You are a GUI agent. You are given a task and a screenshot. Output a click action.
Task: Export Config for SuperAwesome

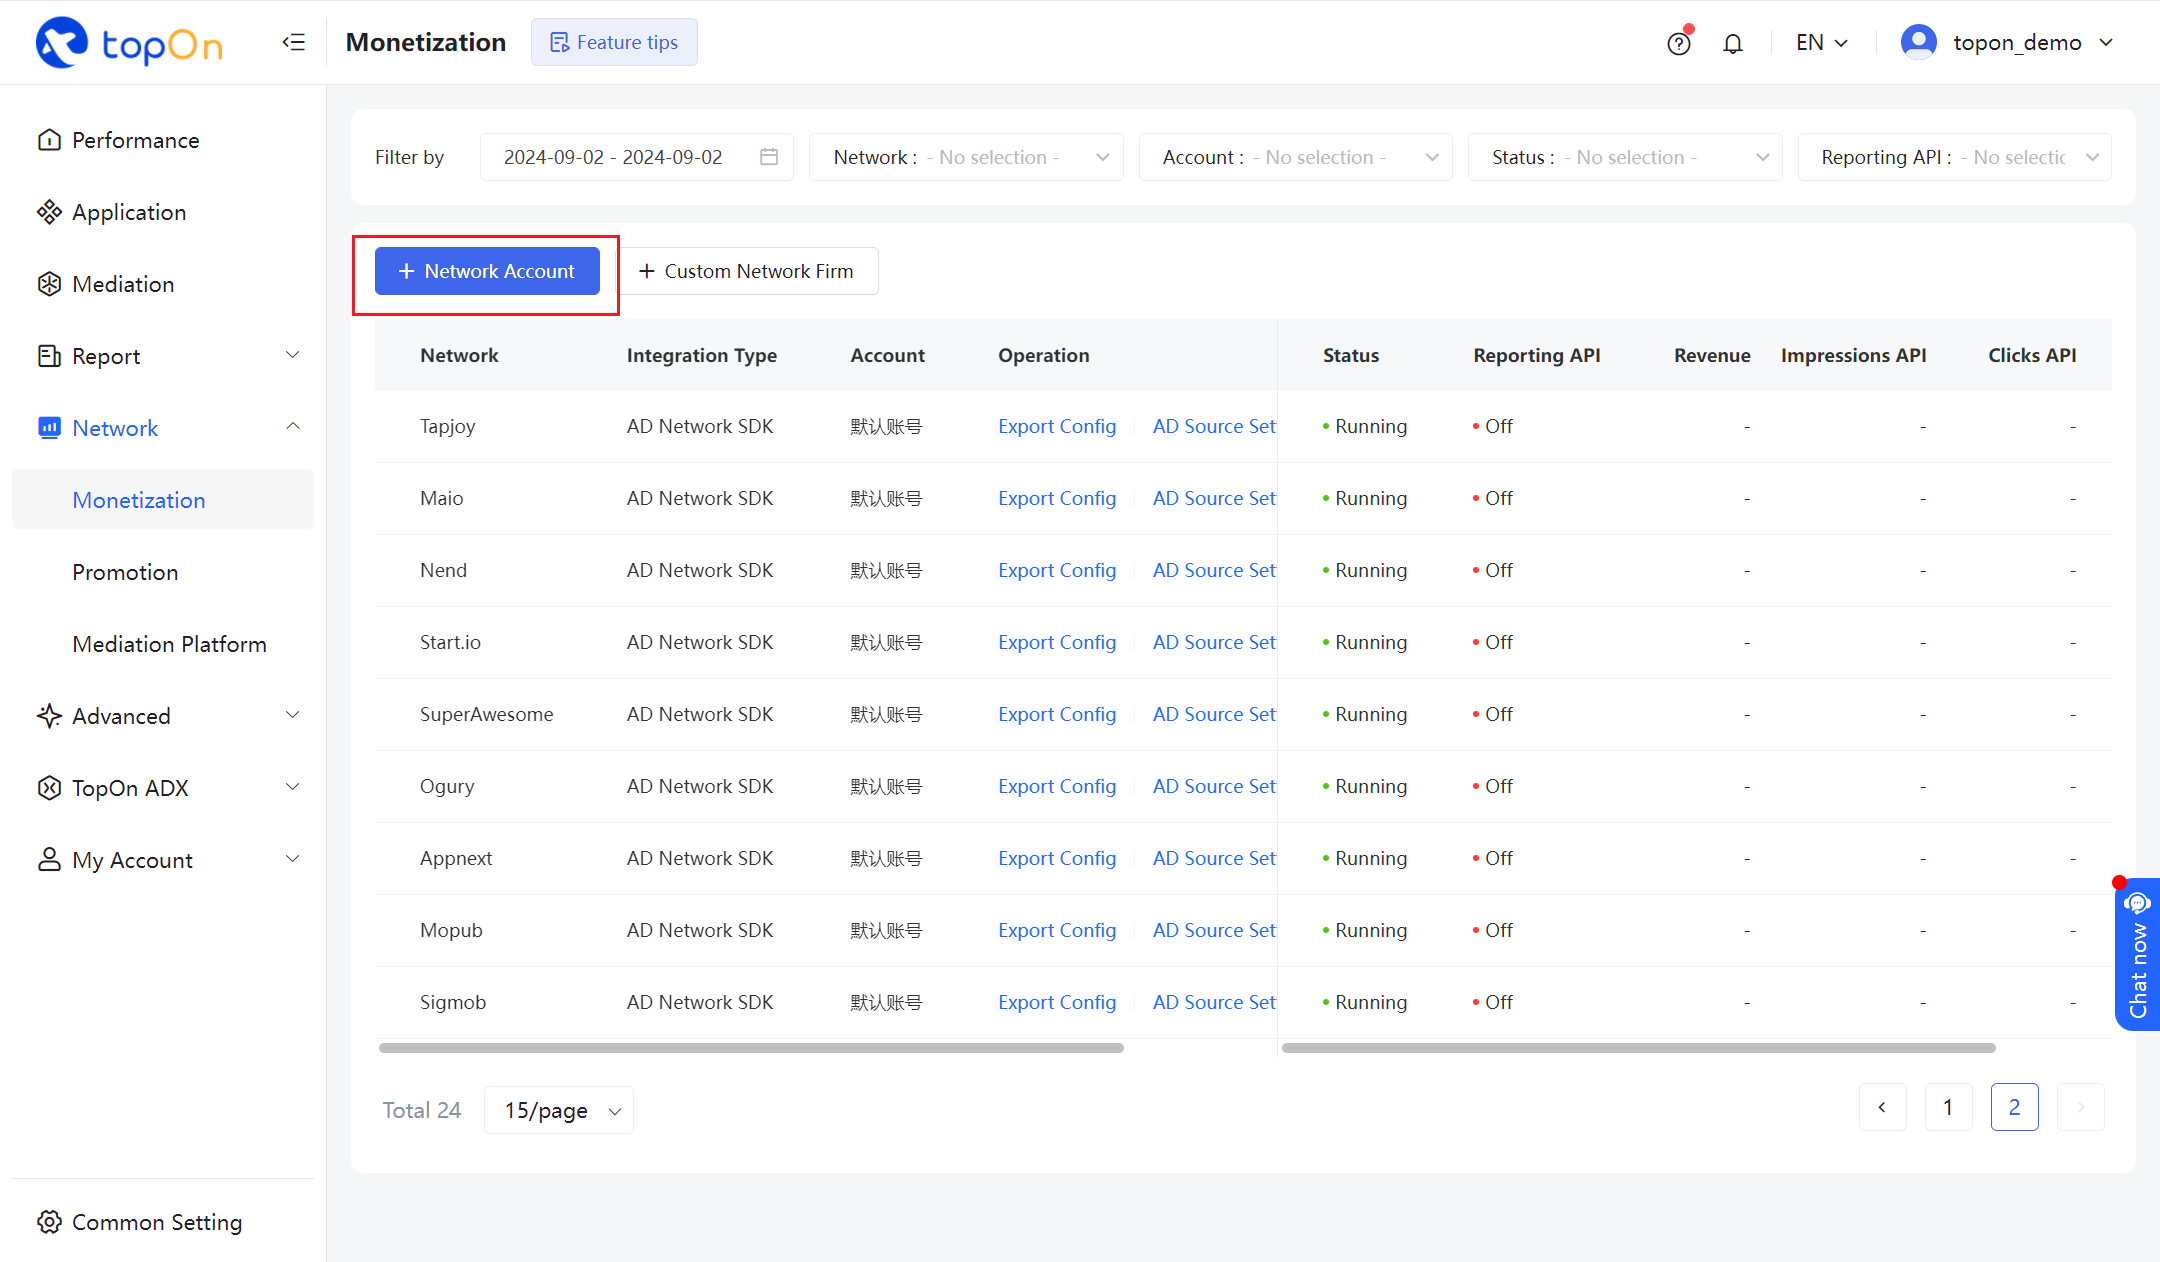[x=1057, y=714]
